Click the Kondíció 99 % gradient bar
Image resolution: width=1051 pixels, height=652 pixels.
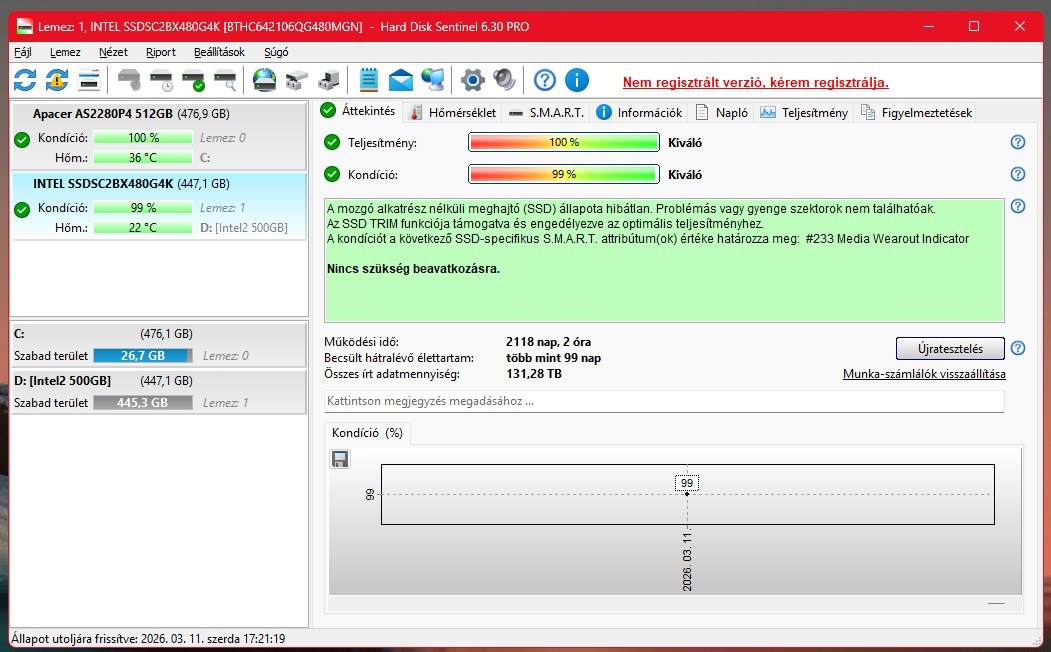564,174
